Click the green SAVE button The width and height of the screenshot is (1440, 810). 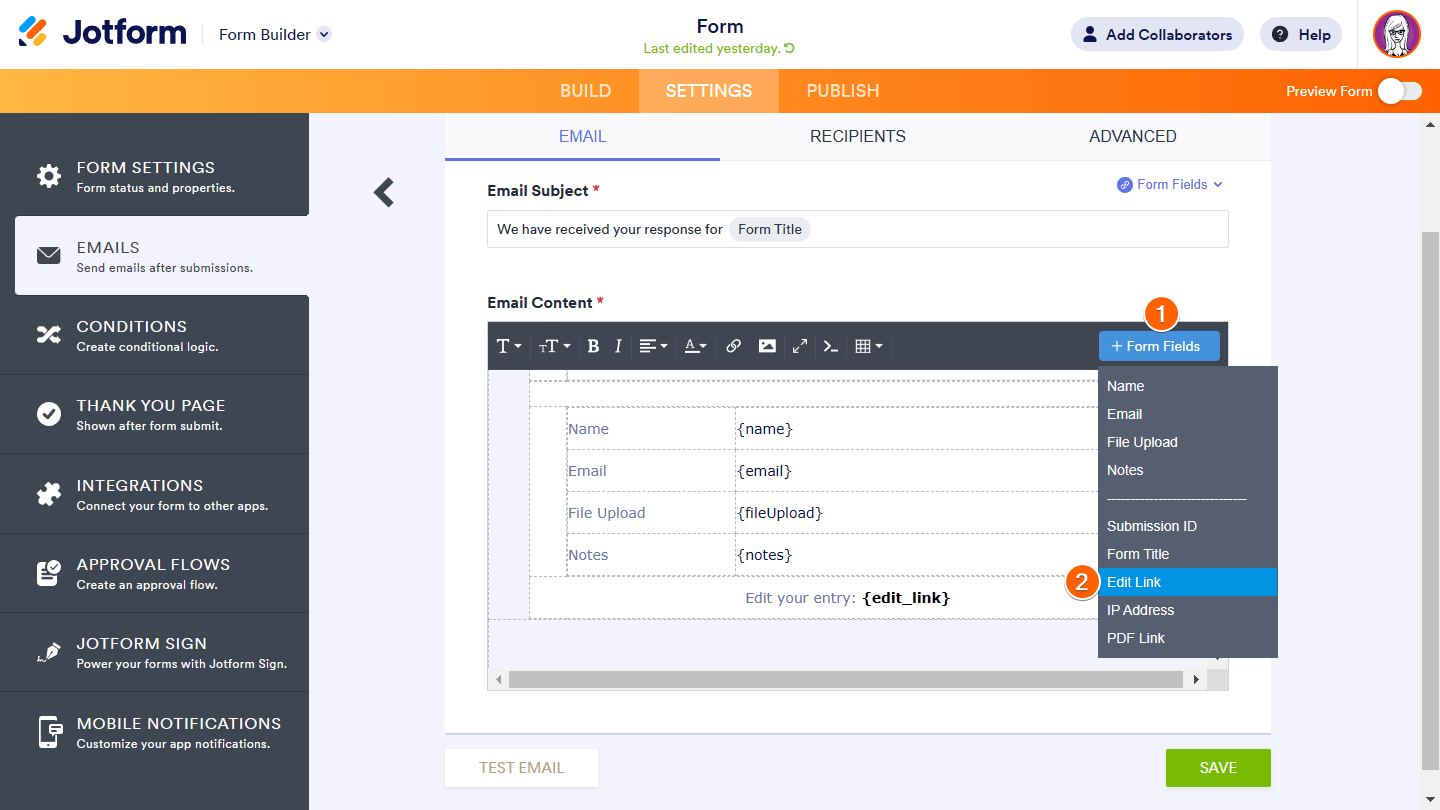1218,768
